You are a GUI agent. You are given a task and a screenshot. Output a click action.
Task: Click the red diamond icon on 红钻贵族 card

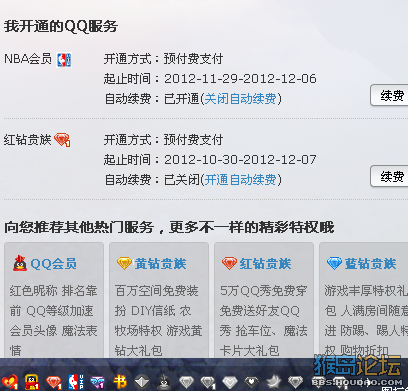point(229,263)
